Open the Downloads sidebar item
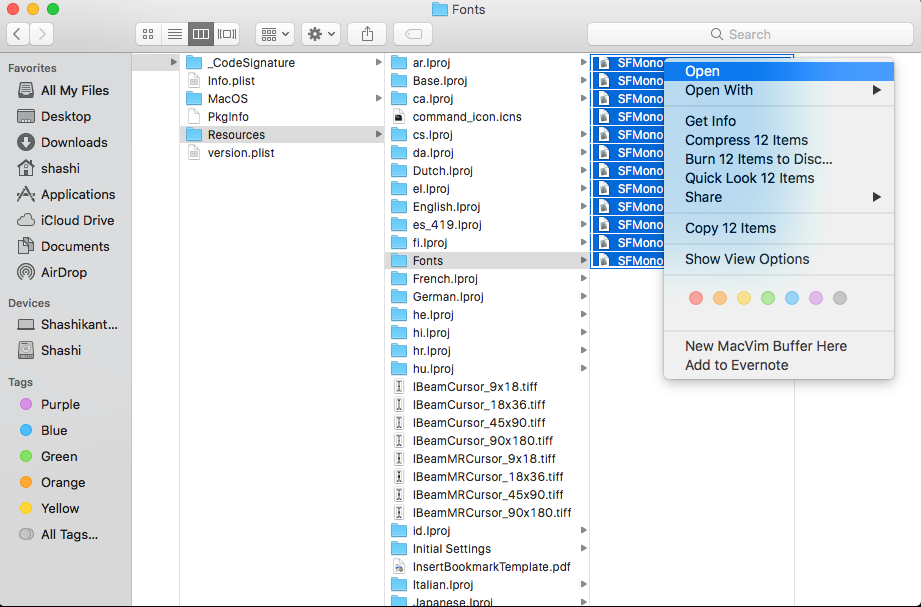The image size is (921, 607). coord(74,142)
